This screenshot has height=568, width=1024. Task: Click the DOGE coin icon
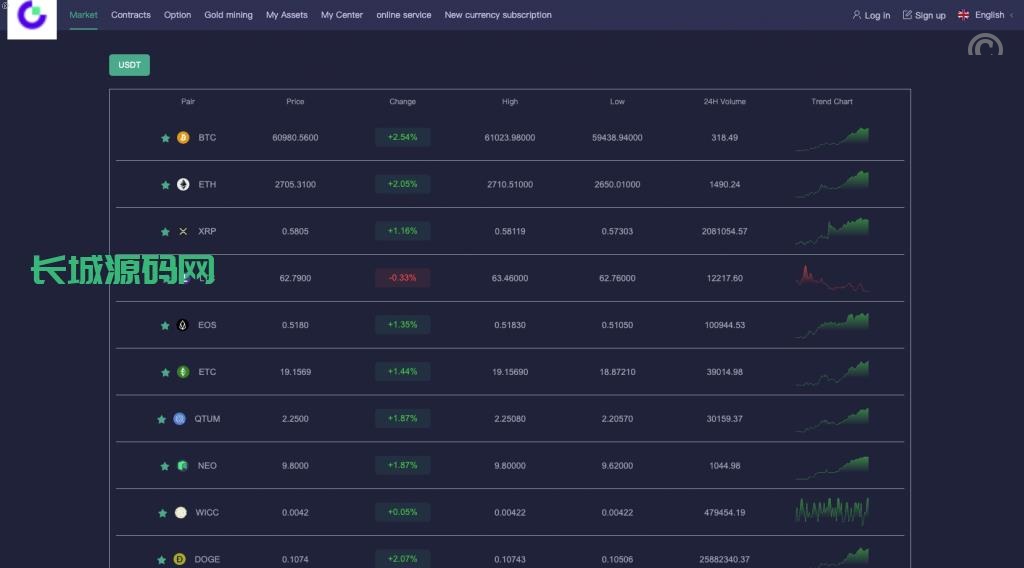point(180,559)
